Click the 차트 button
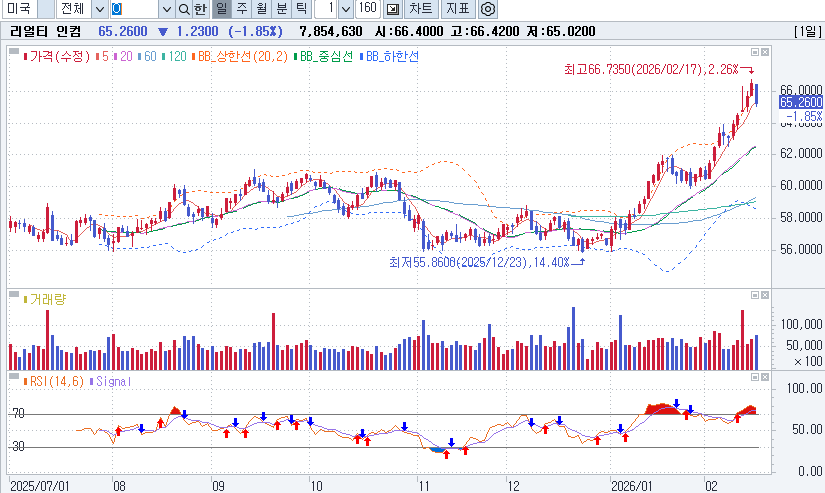Viewport: 825px width, 493px height. [x=422, y=9]
